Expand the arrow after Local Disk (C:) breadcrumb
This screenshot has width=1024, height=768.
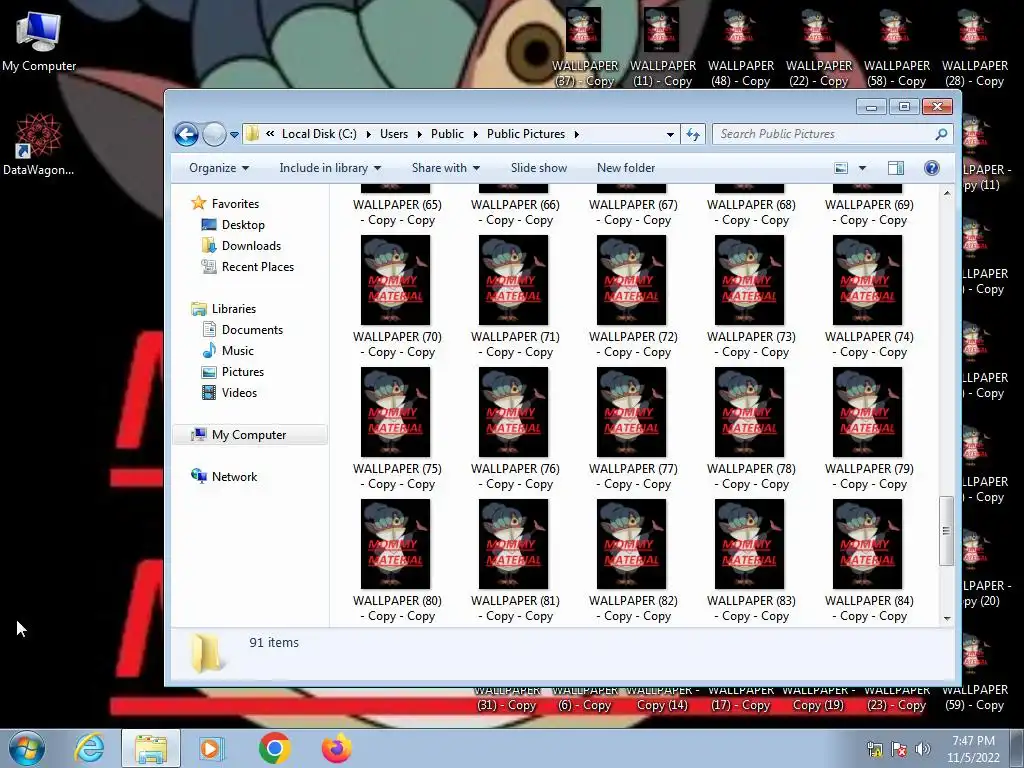pyautogui.click(x=368, y=135)
